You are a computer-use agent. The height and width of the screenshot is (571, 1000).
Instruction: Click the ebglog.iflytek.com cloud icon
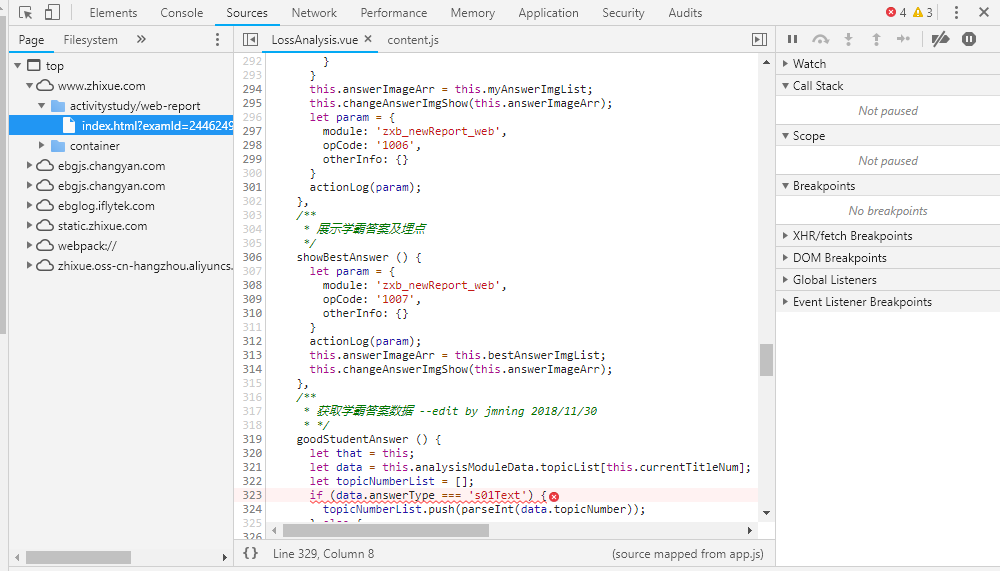(45, 205)
